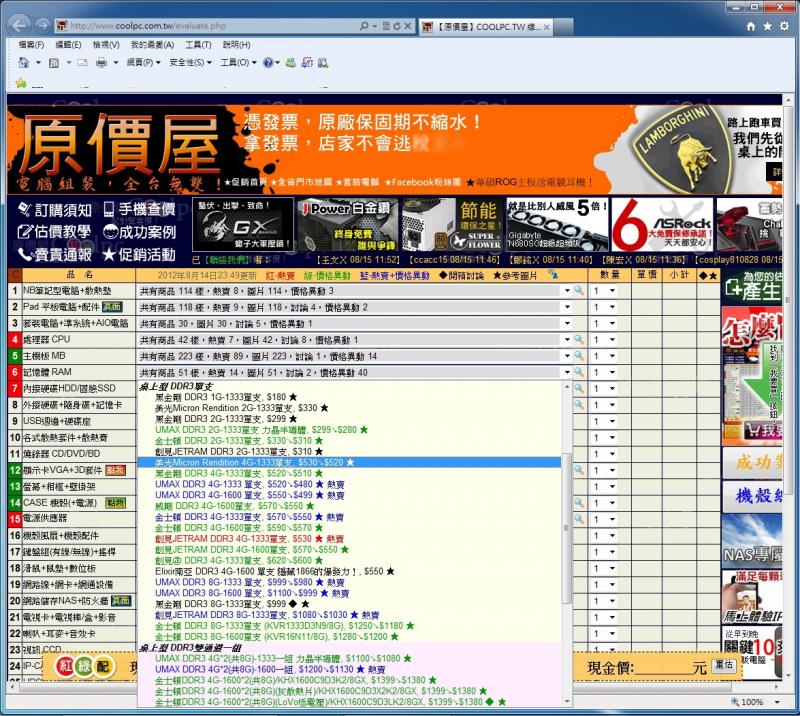This screenshot has width=800, height=716.
Task: Click the Facebook粉絲團 banner link
Action: pos(423,182)
